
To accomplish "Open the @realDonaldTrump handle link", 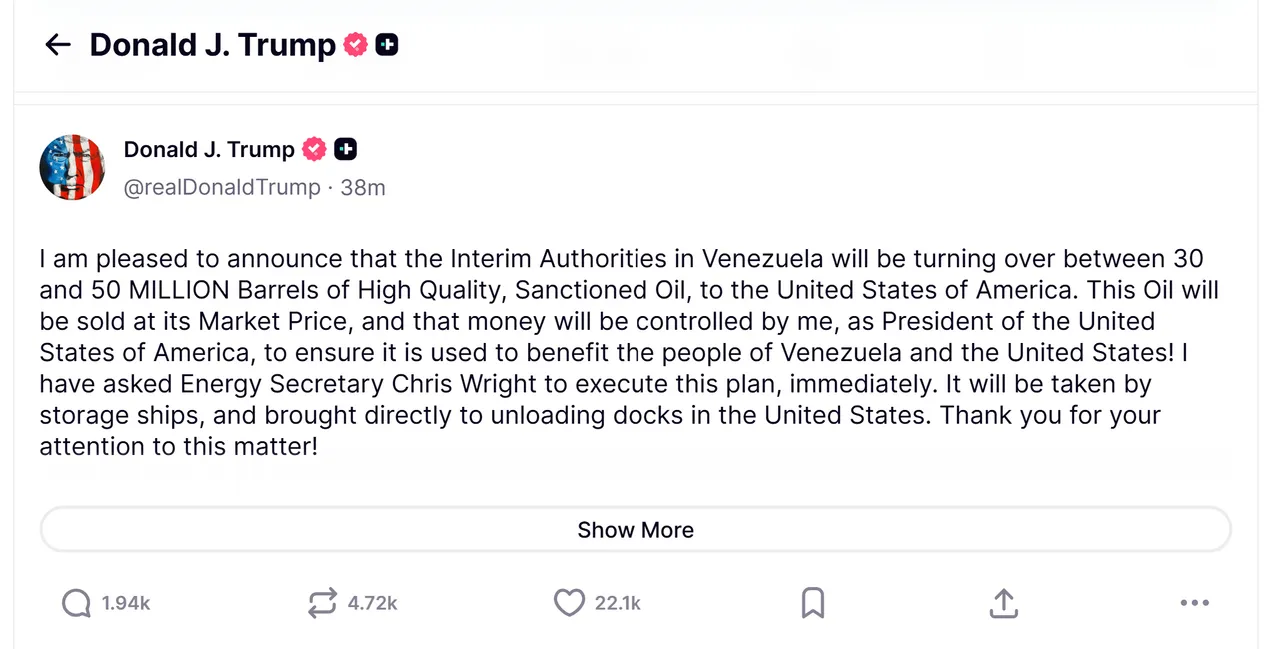I will coord(222,187).
